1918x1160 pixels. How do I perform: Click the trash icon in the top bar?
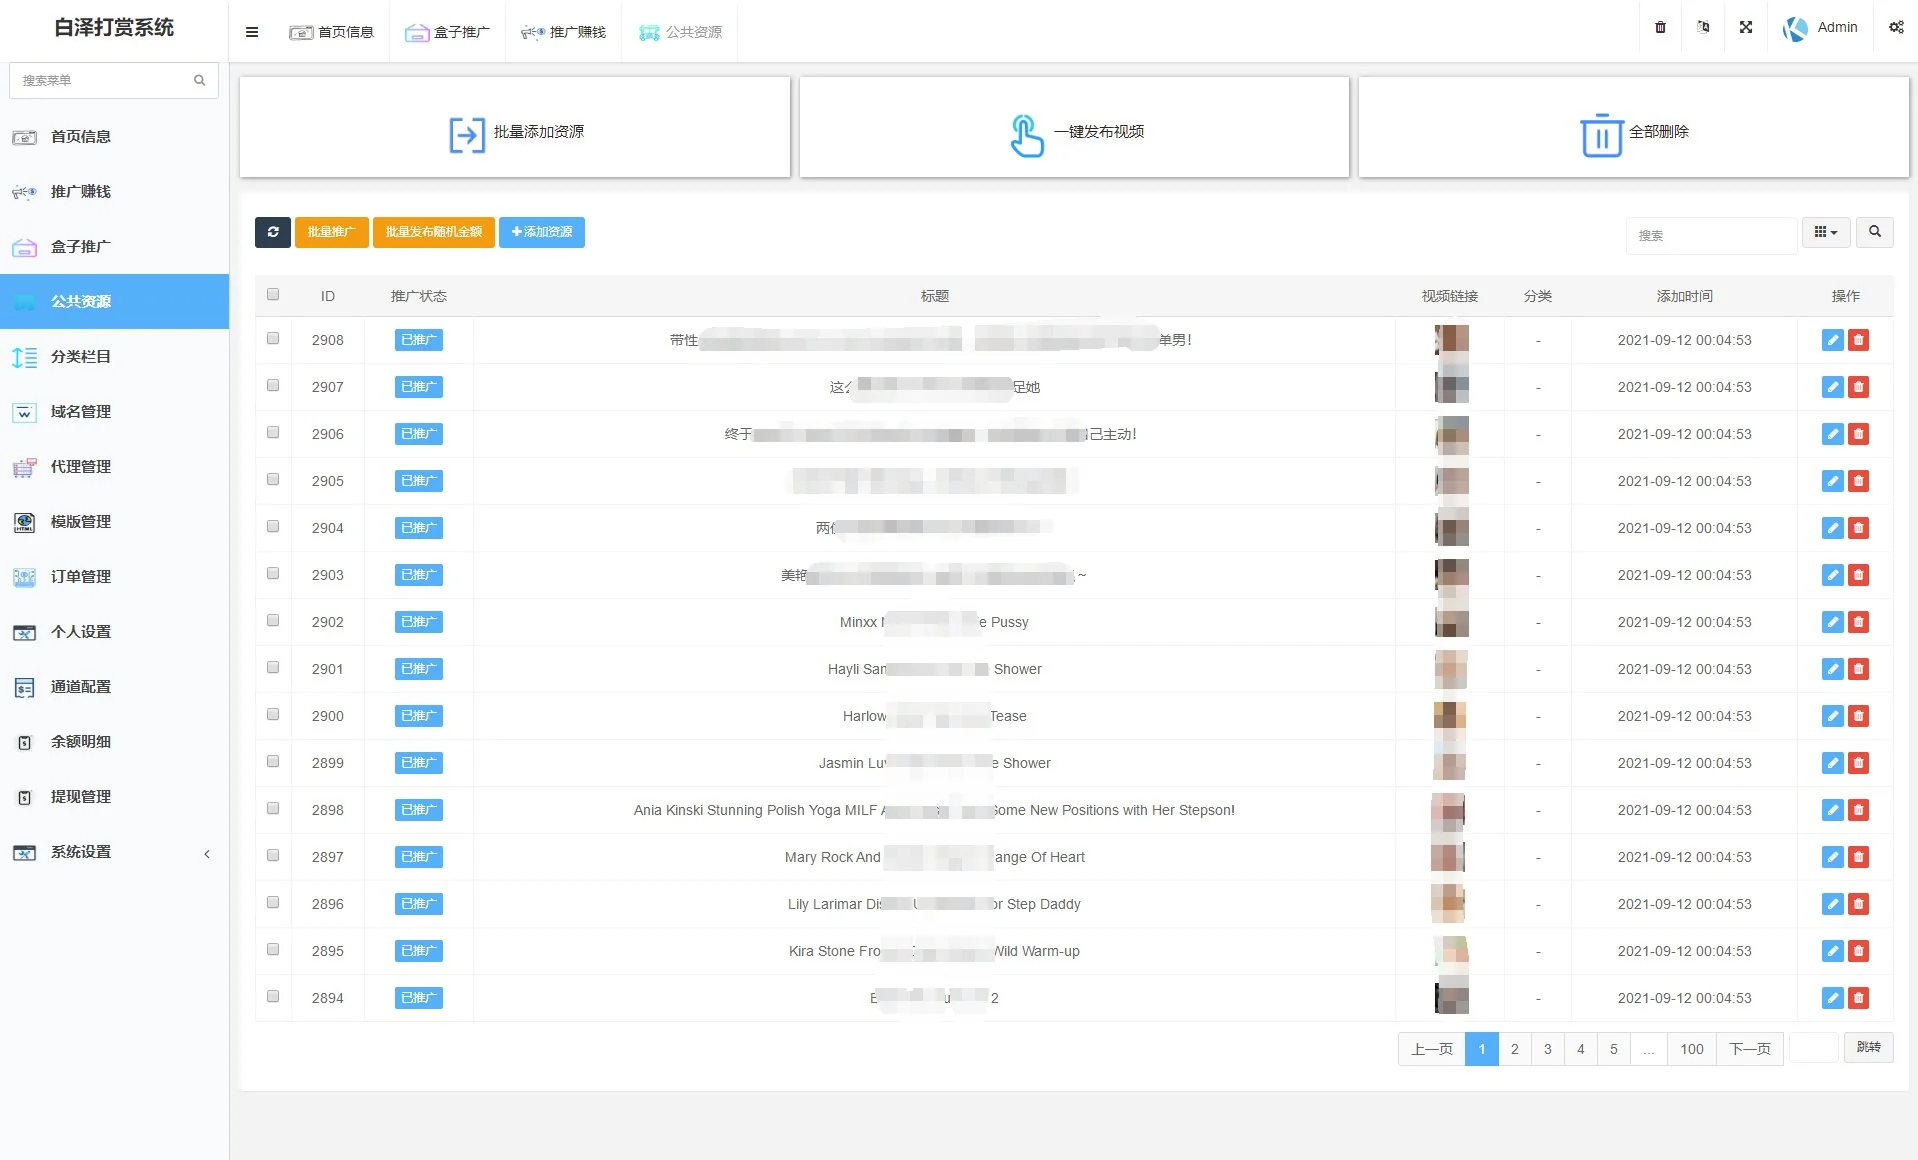[x=1660, y=28]
